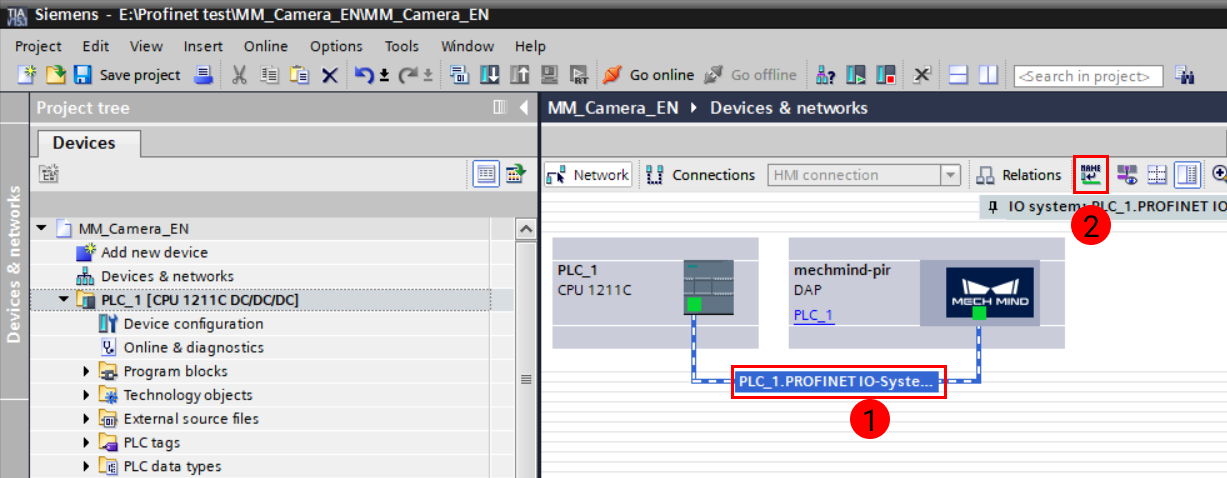Image resolution: width=1227 pixels, height=478 pixels.
Task: Click the binoculars search icon
Action: (x=1185, y=75)
